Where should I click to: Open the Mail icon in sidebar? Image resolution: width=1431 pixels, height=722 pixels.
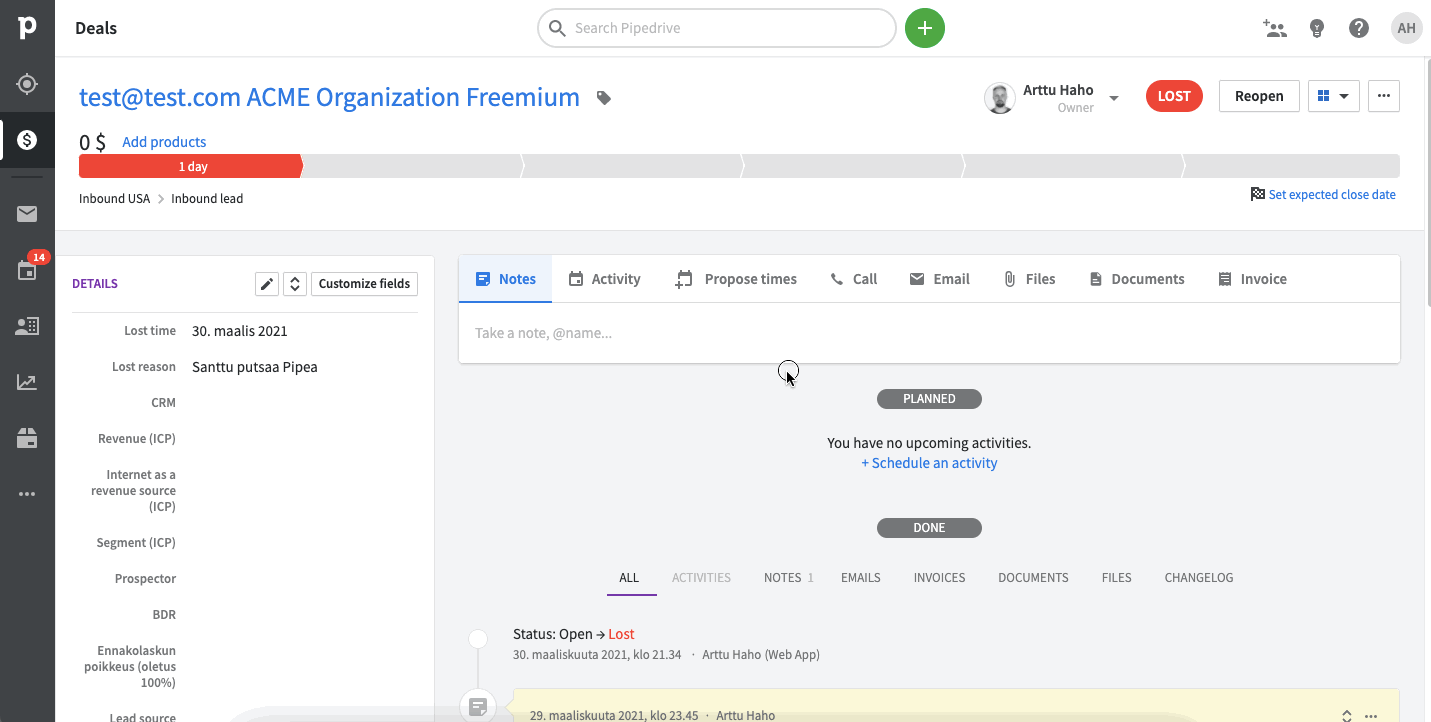[x=27, y=214]
